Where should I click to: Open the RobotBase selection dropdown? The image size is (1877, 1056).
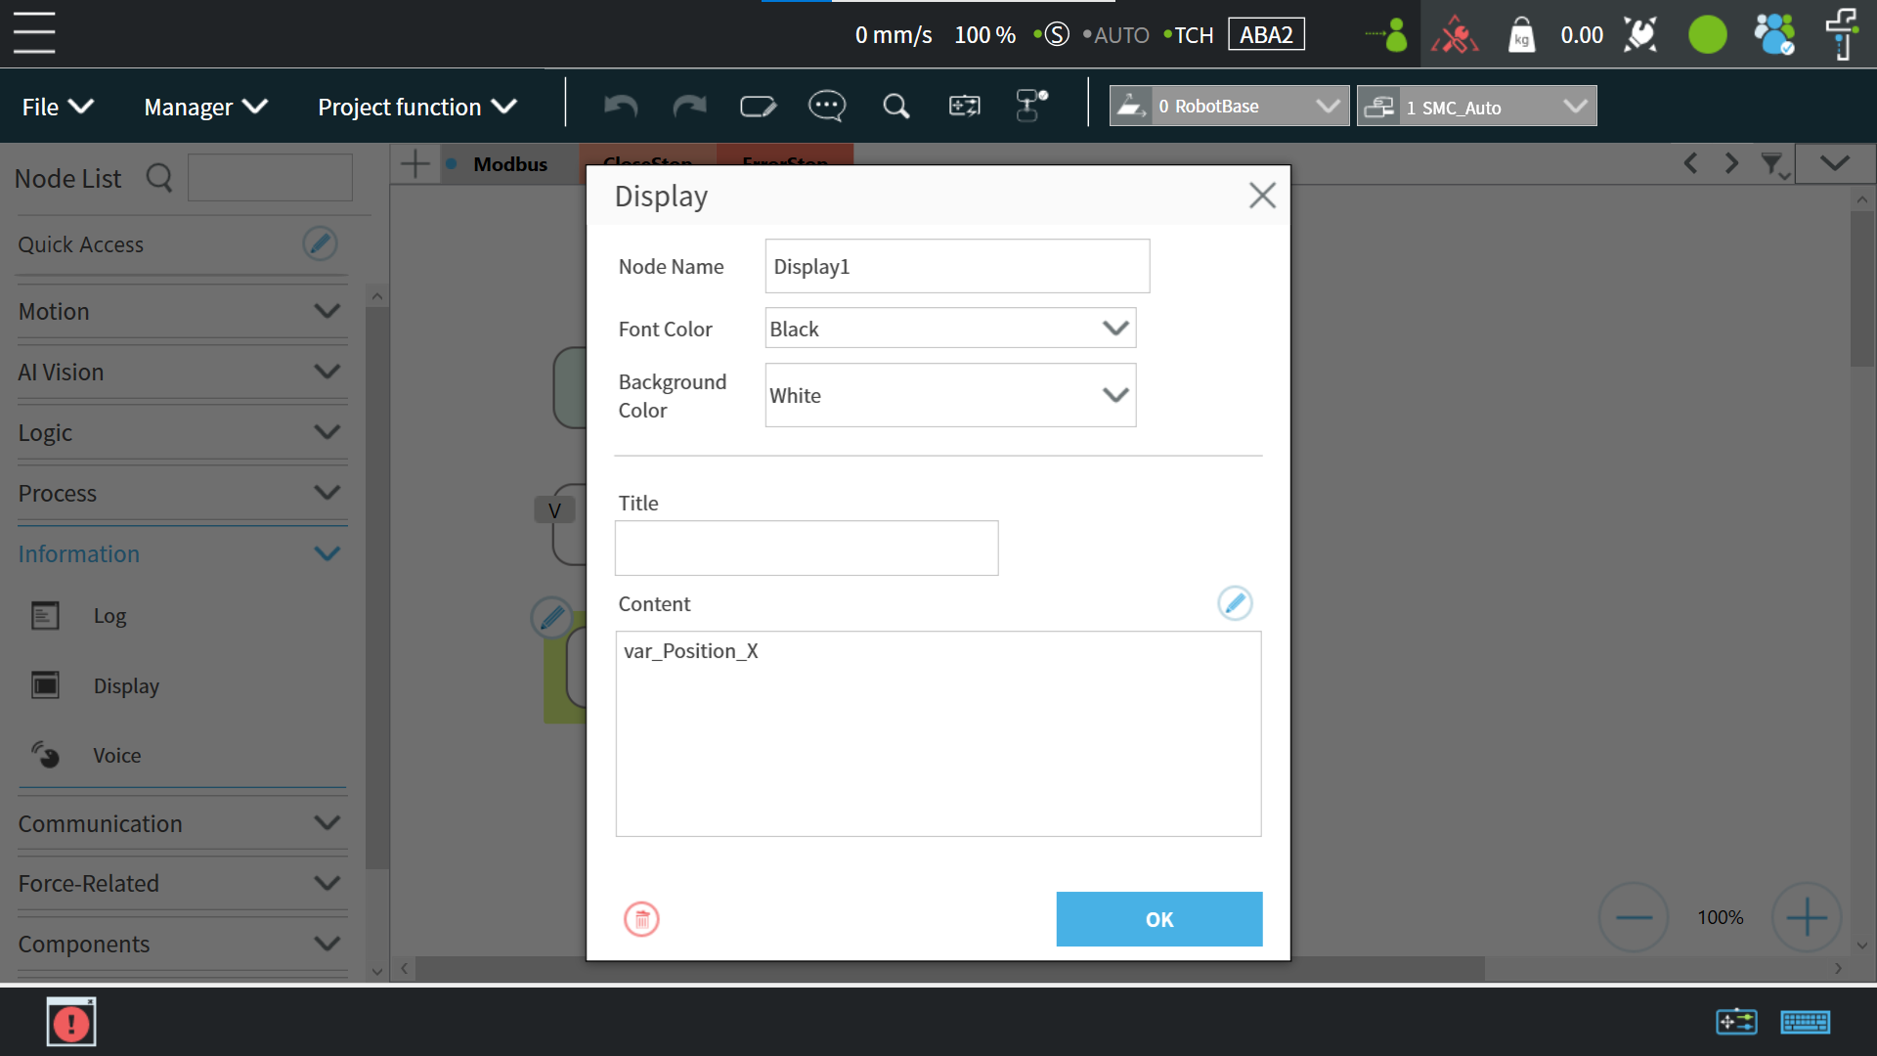click(1228, 106)
